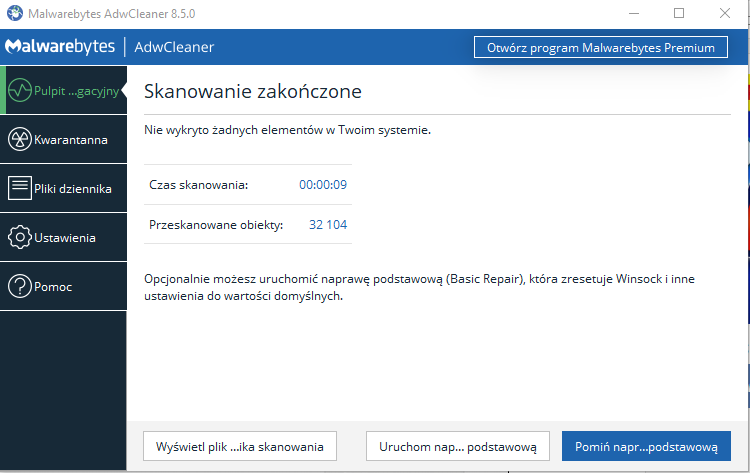This screenshot has width=750, height=473.
Task: Click scan time value 00:00:09
Action: point(323,185)
